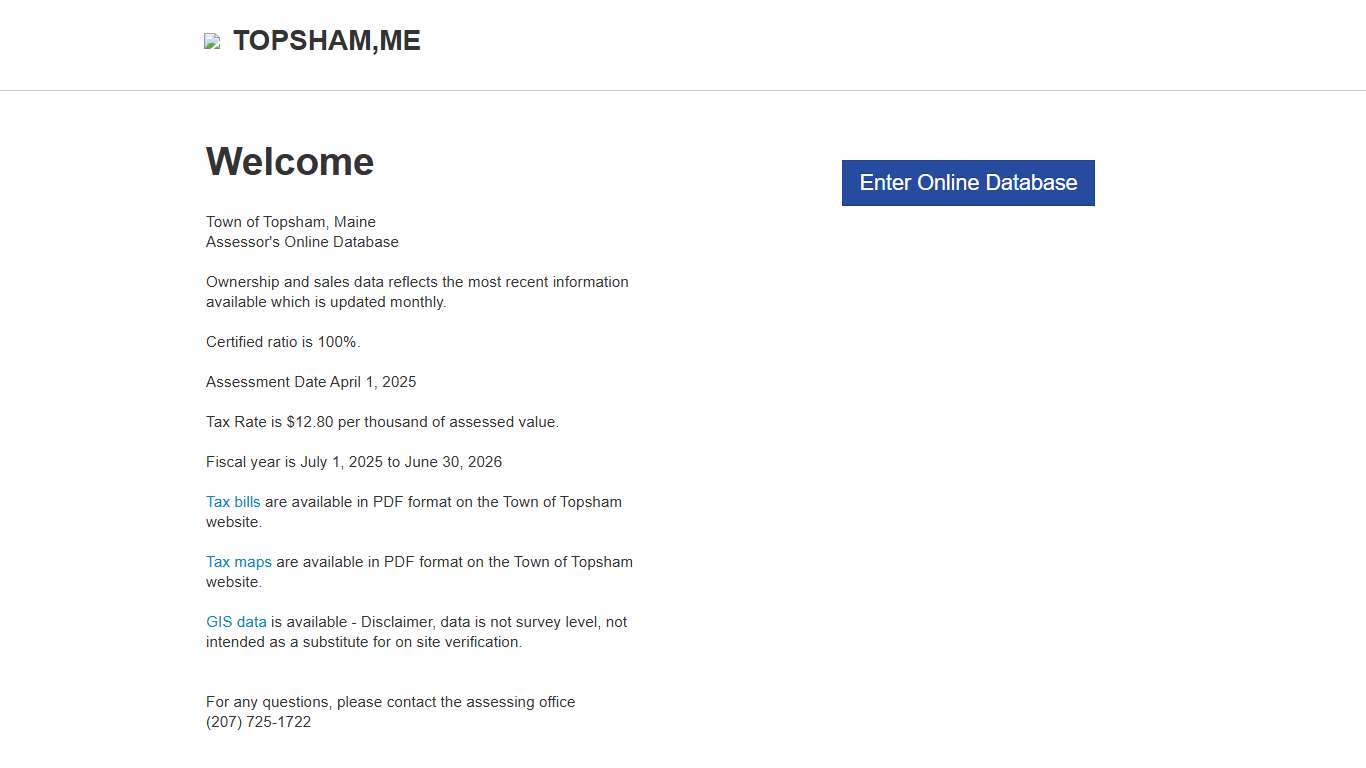Open the Tax maps link
Viewport: 1366px width, 768px height.
tap(239, 562)
